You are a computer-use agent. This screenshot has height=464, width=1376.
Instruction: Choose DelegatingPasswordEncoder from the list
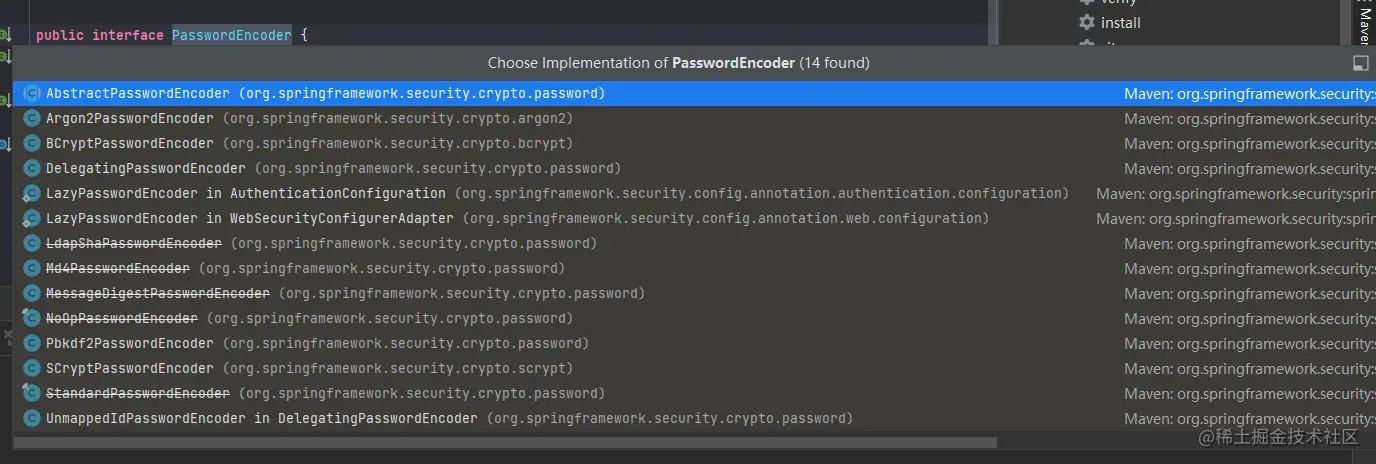pos(145,168)
